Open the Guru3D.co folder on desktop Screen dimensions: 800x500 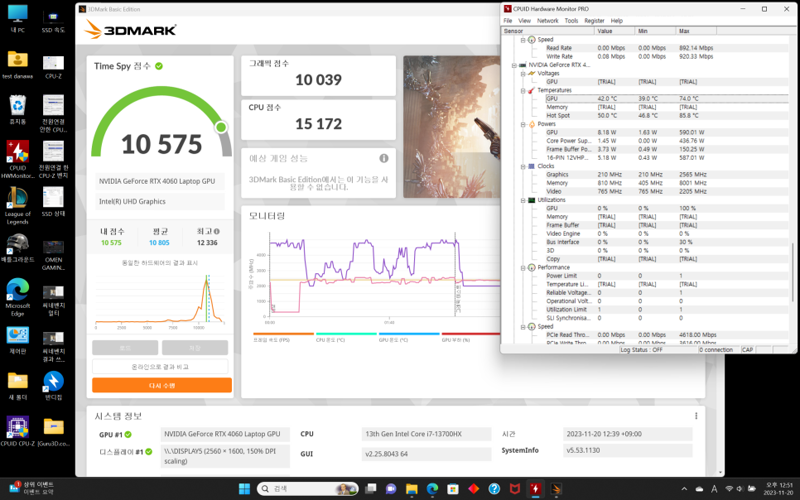(x=54, y=431)
